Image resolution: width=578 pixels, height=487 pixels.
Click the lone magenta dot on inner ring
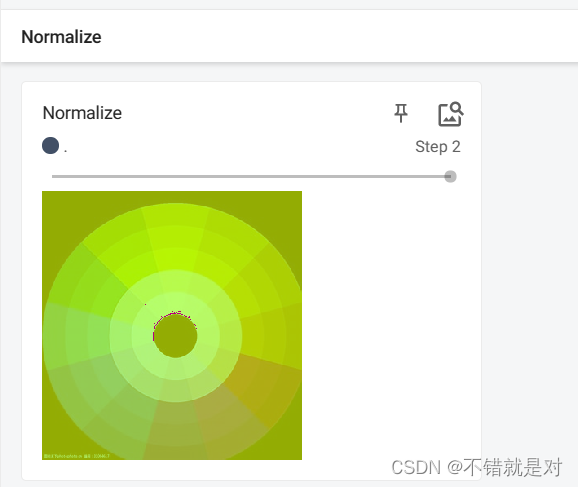tap(145, 305)
